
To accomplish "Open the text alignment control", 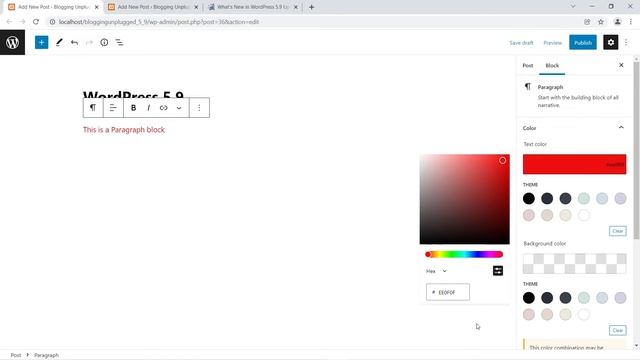I will 113,108.
